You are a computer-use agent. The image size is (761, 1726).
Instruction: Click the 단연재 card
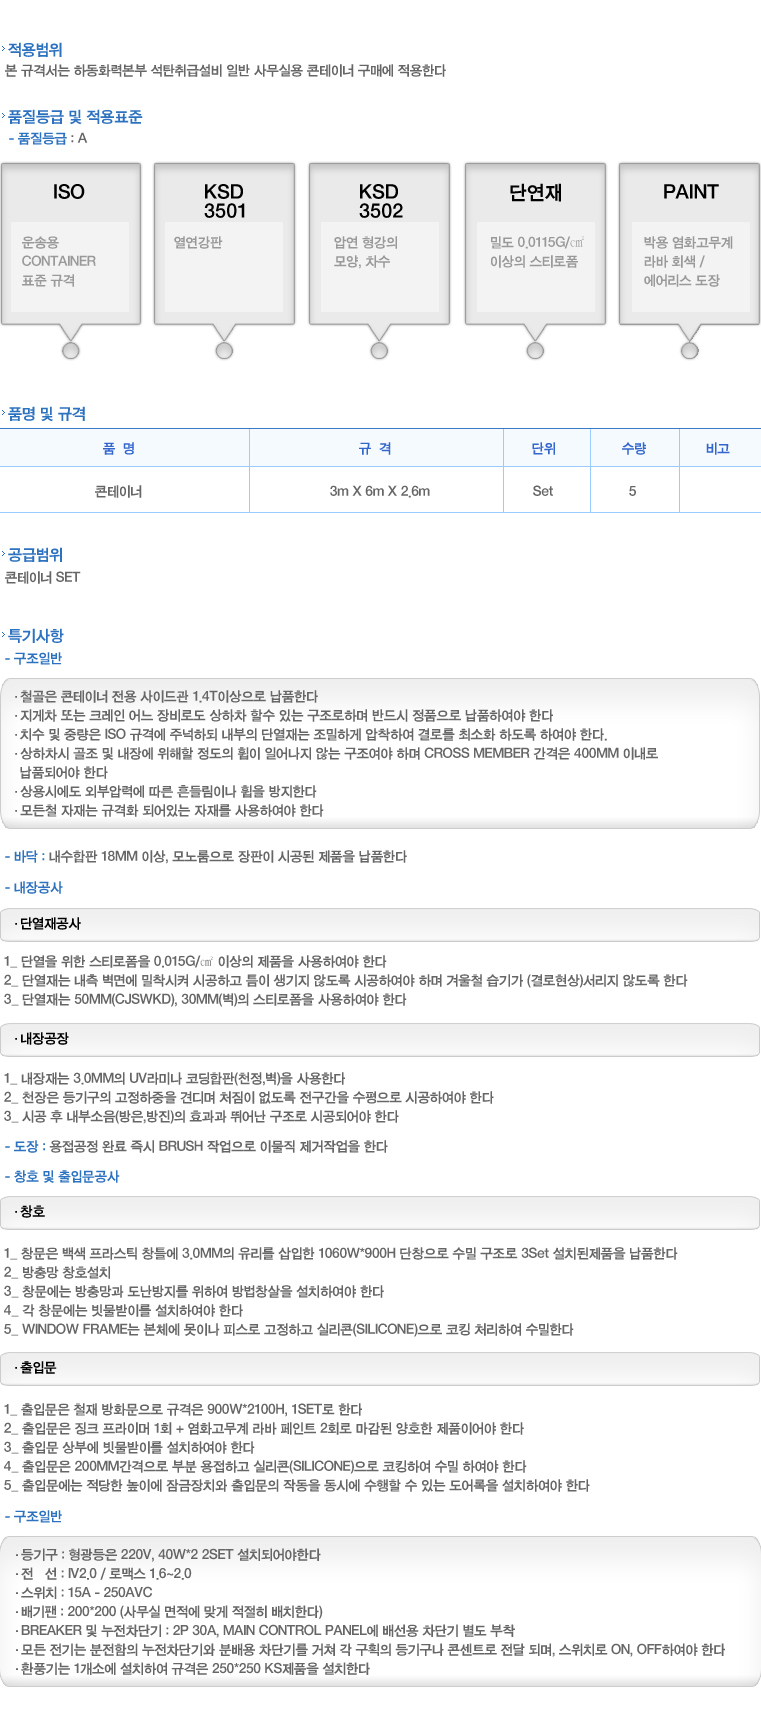(x=535, y=243)
